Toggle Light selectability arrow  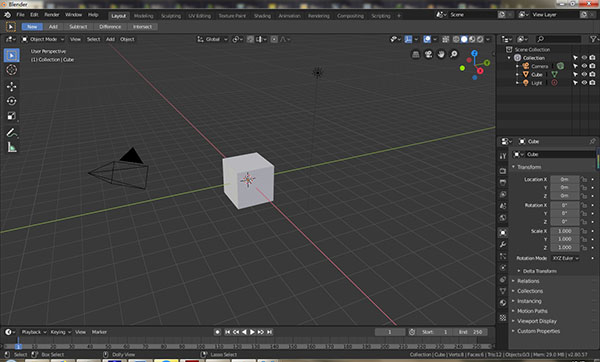575,83
